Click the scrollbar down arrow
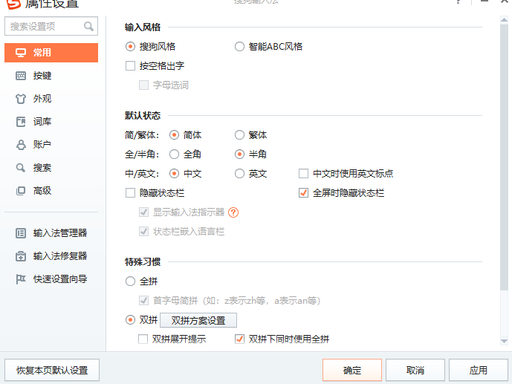512x384 pixels. click(504, 341)
